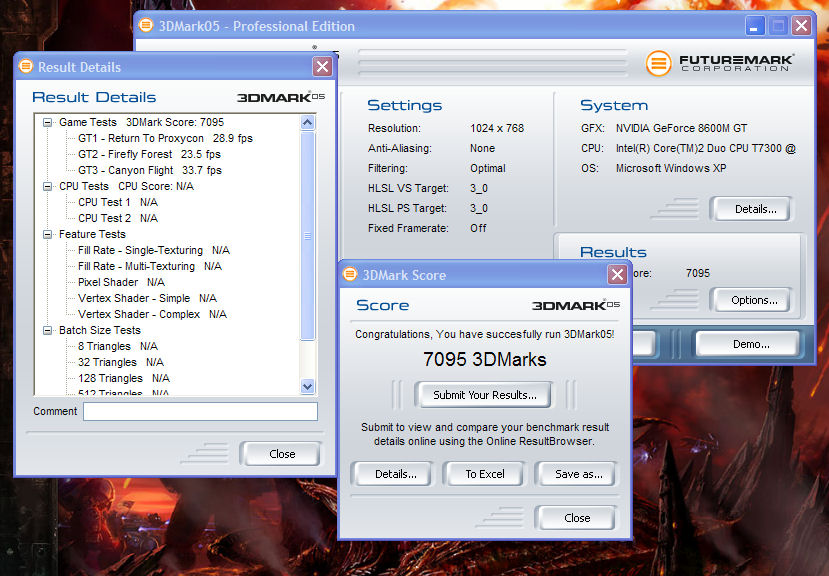Screen dimensions: 829x576
Task: Click 3DMark05 main window title icon
Action: [x=146, y=25]
